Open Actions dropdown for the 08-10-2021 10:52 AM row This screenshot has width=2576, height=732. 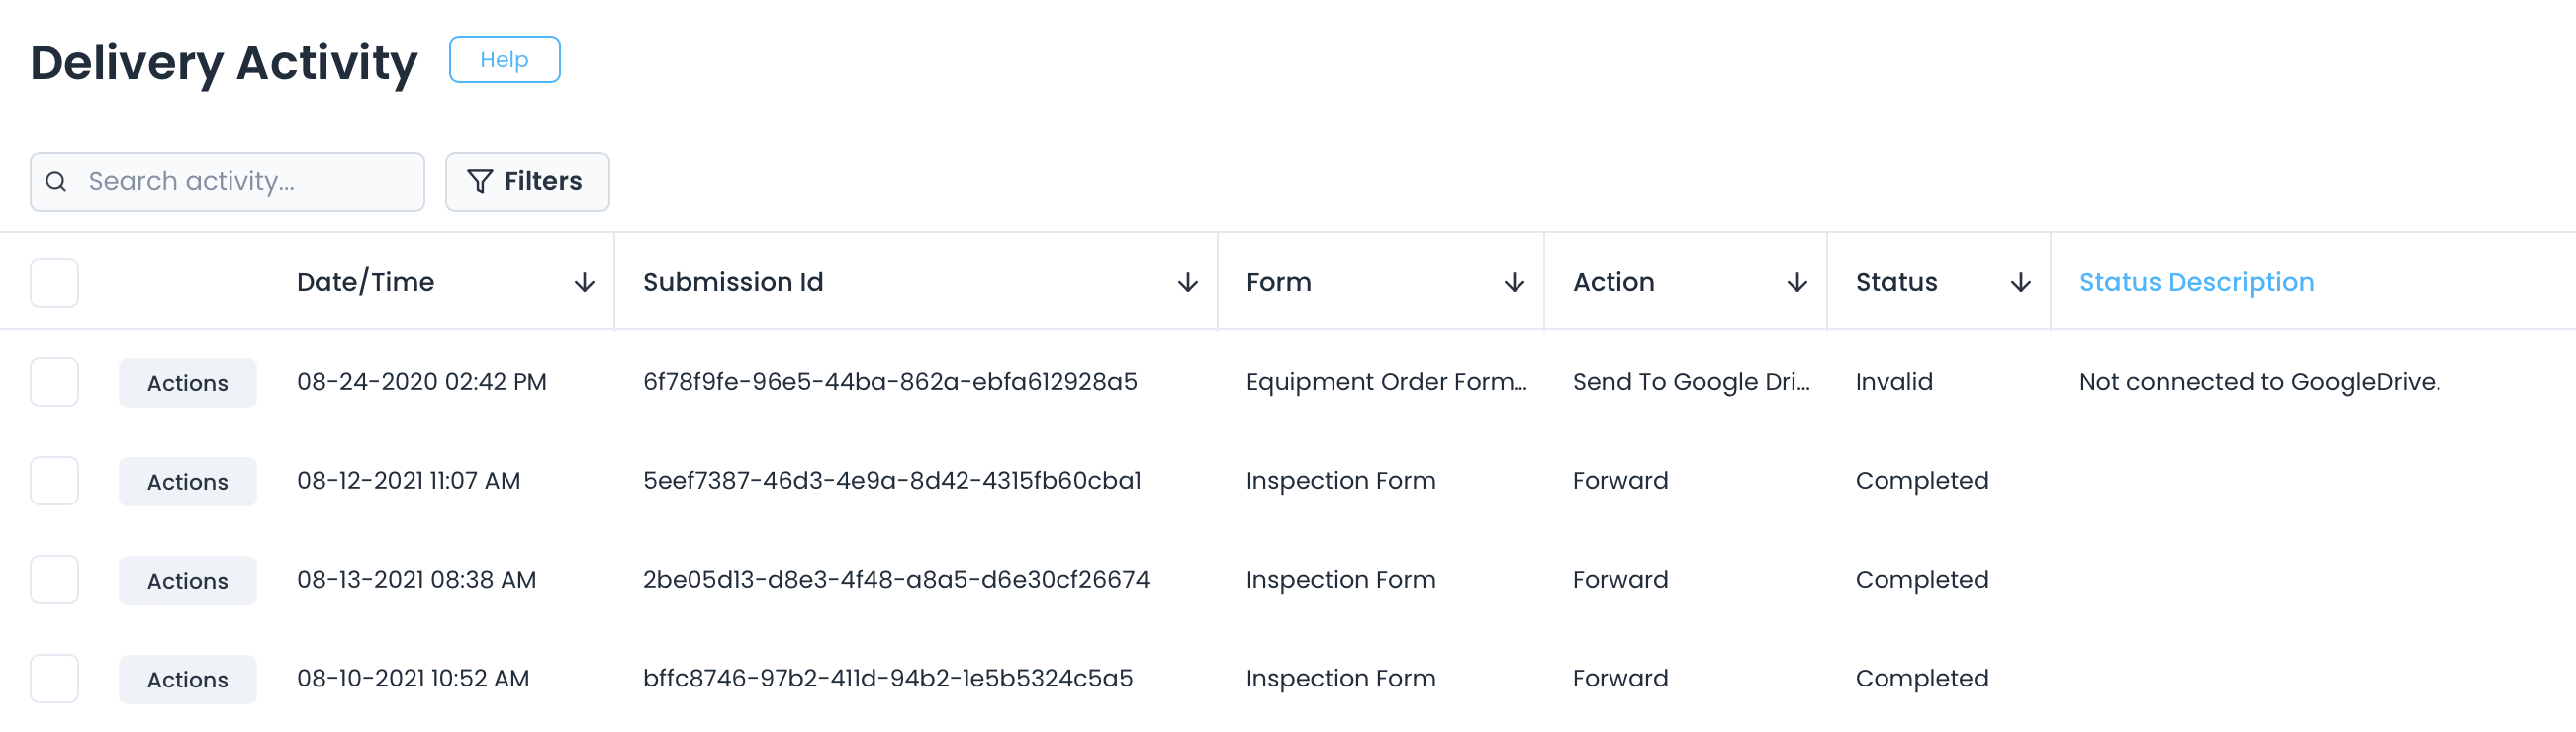(187, 680)
